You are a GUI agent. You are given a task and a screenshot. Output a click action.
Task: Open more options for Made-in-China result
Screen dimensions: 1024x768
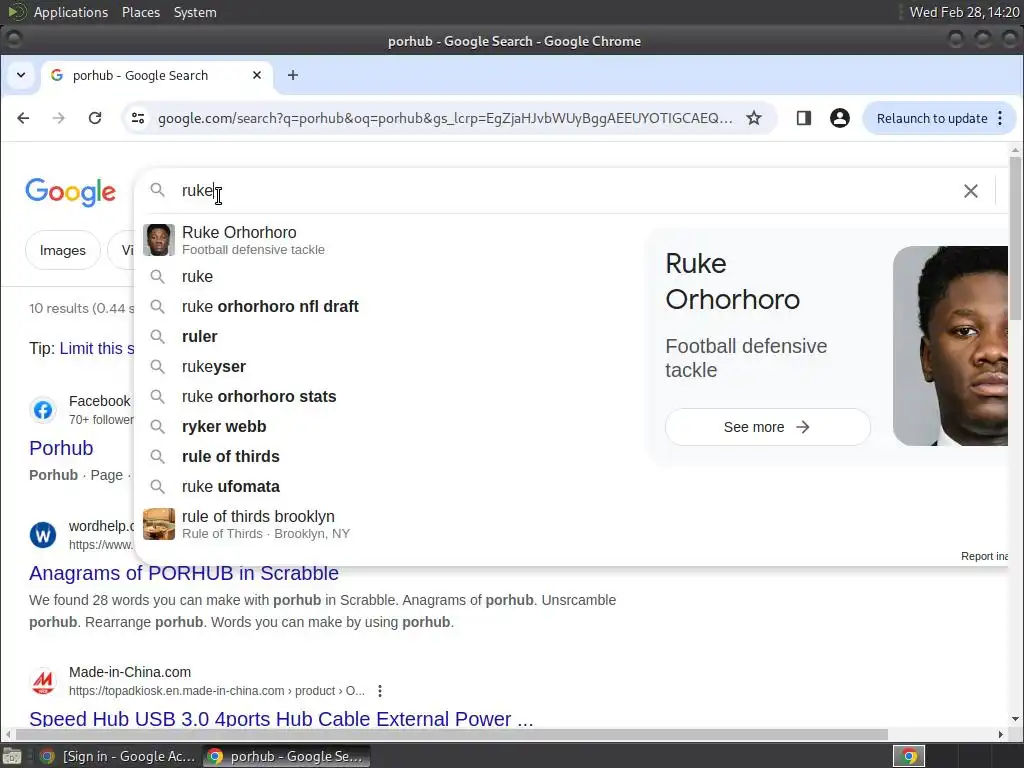[x=380, y=691]
